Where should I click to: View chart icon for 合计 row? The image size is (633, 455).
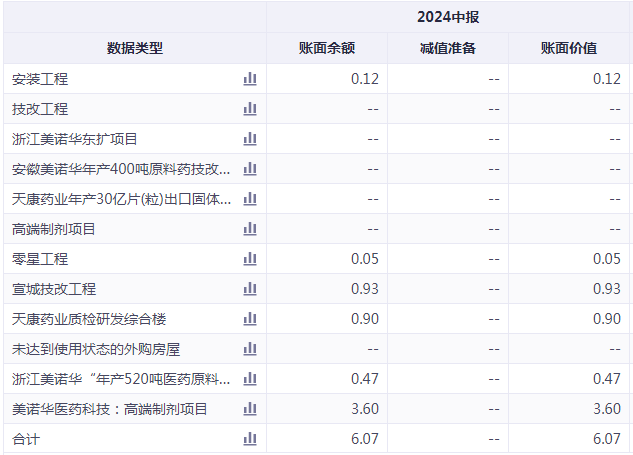250,439
